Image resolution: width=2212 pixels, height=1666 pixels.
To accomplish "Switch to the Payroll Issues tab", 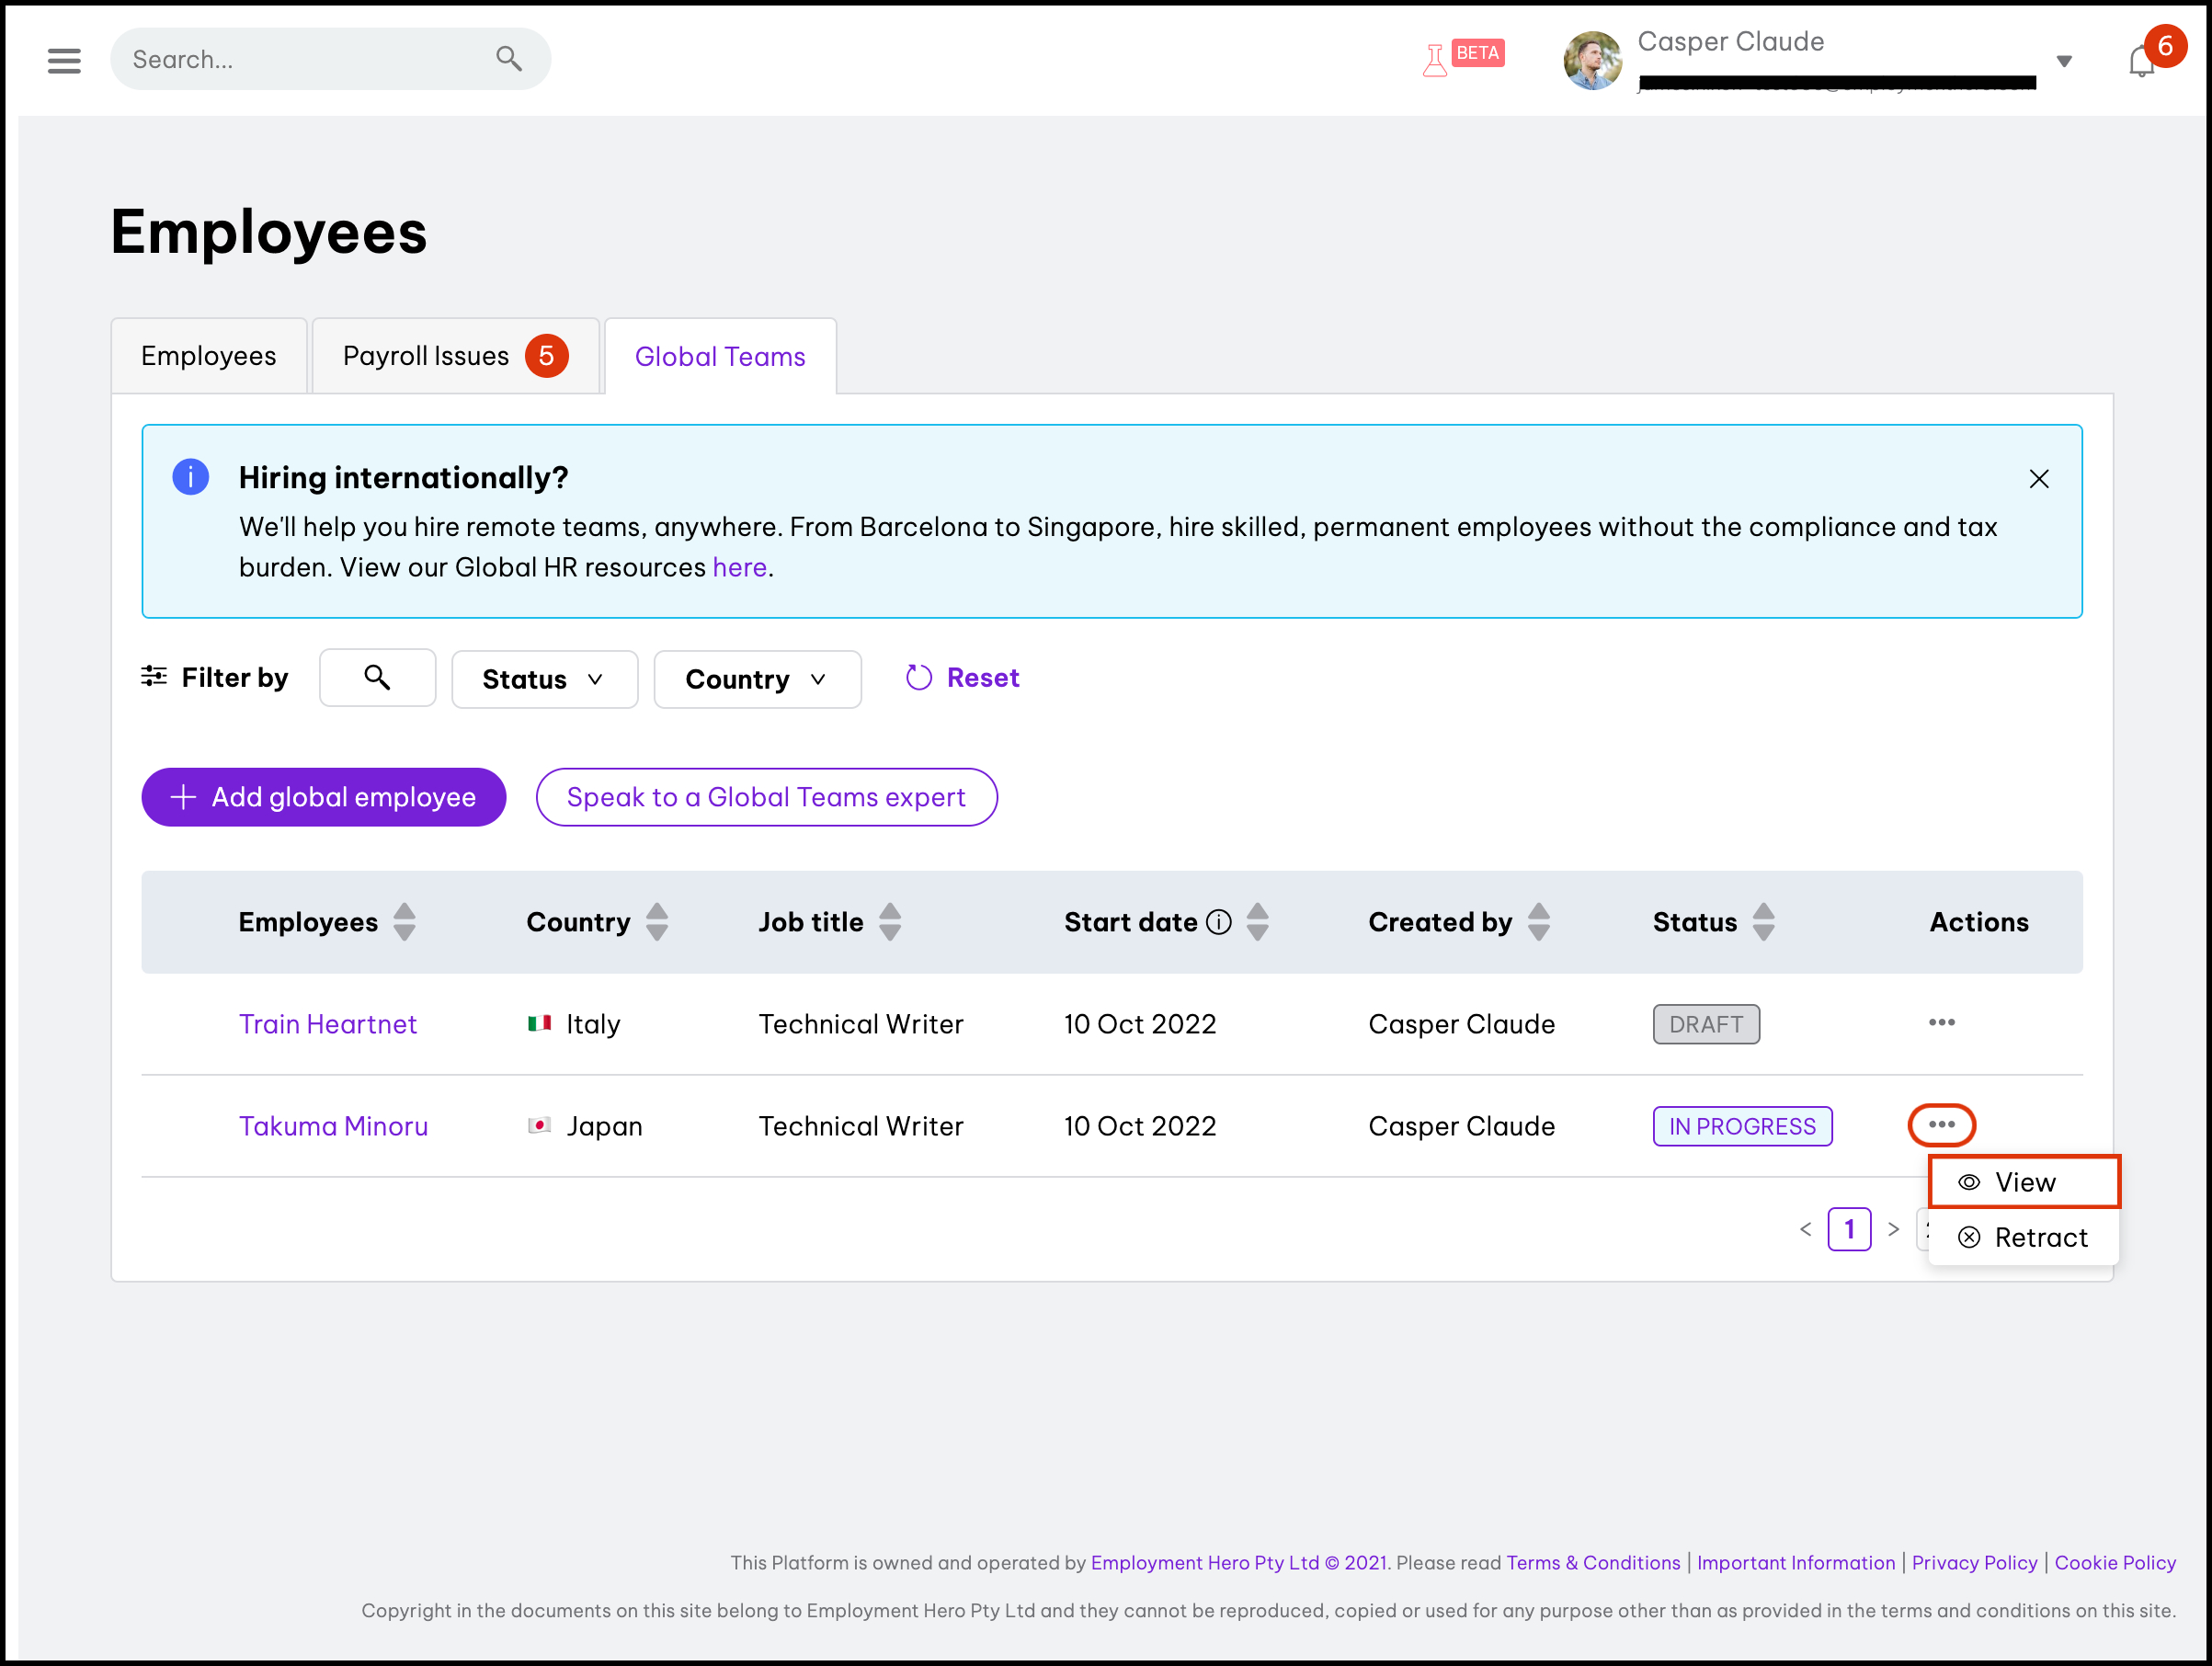I will [455, 356].
